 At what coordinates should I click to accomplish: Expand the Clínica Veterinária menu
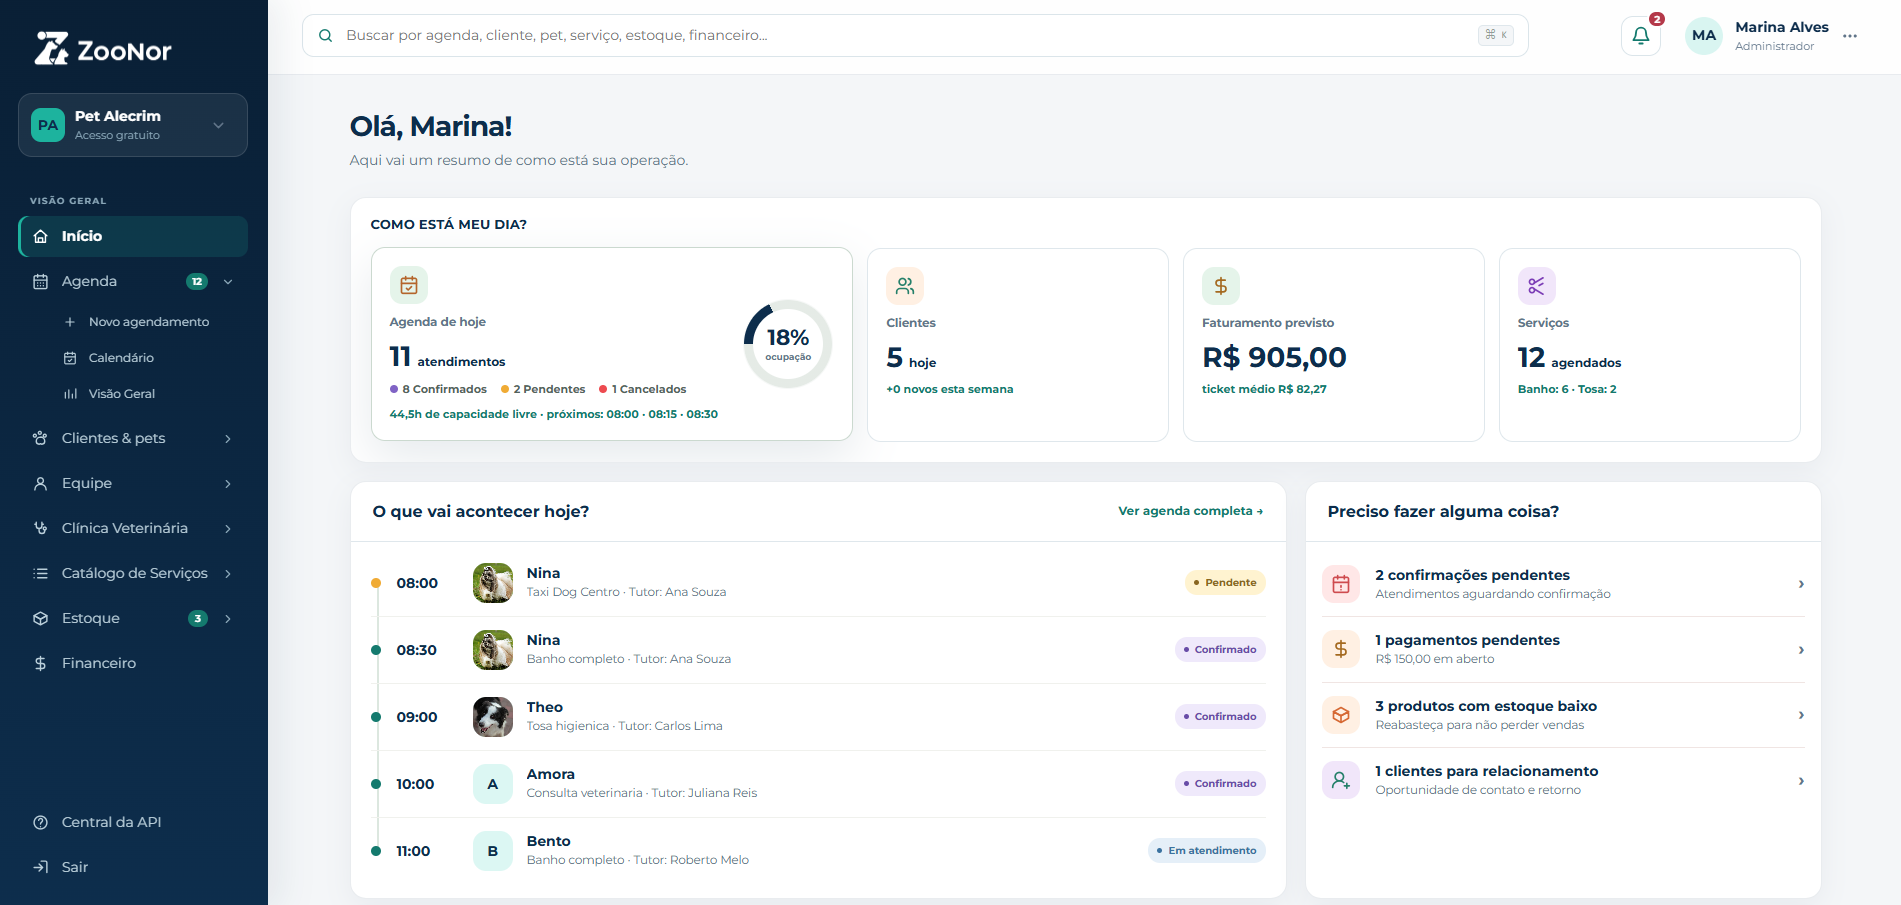pyautogui.click(x=133, y=528)
